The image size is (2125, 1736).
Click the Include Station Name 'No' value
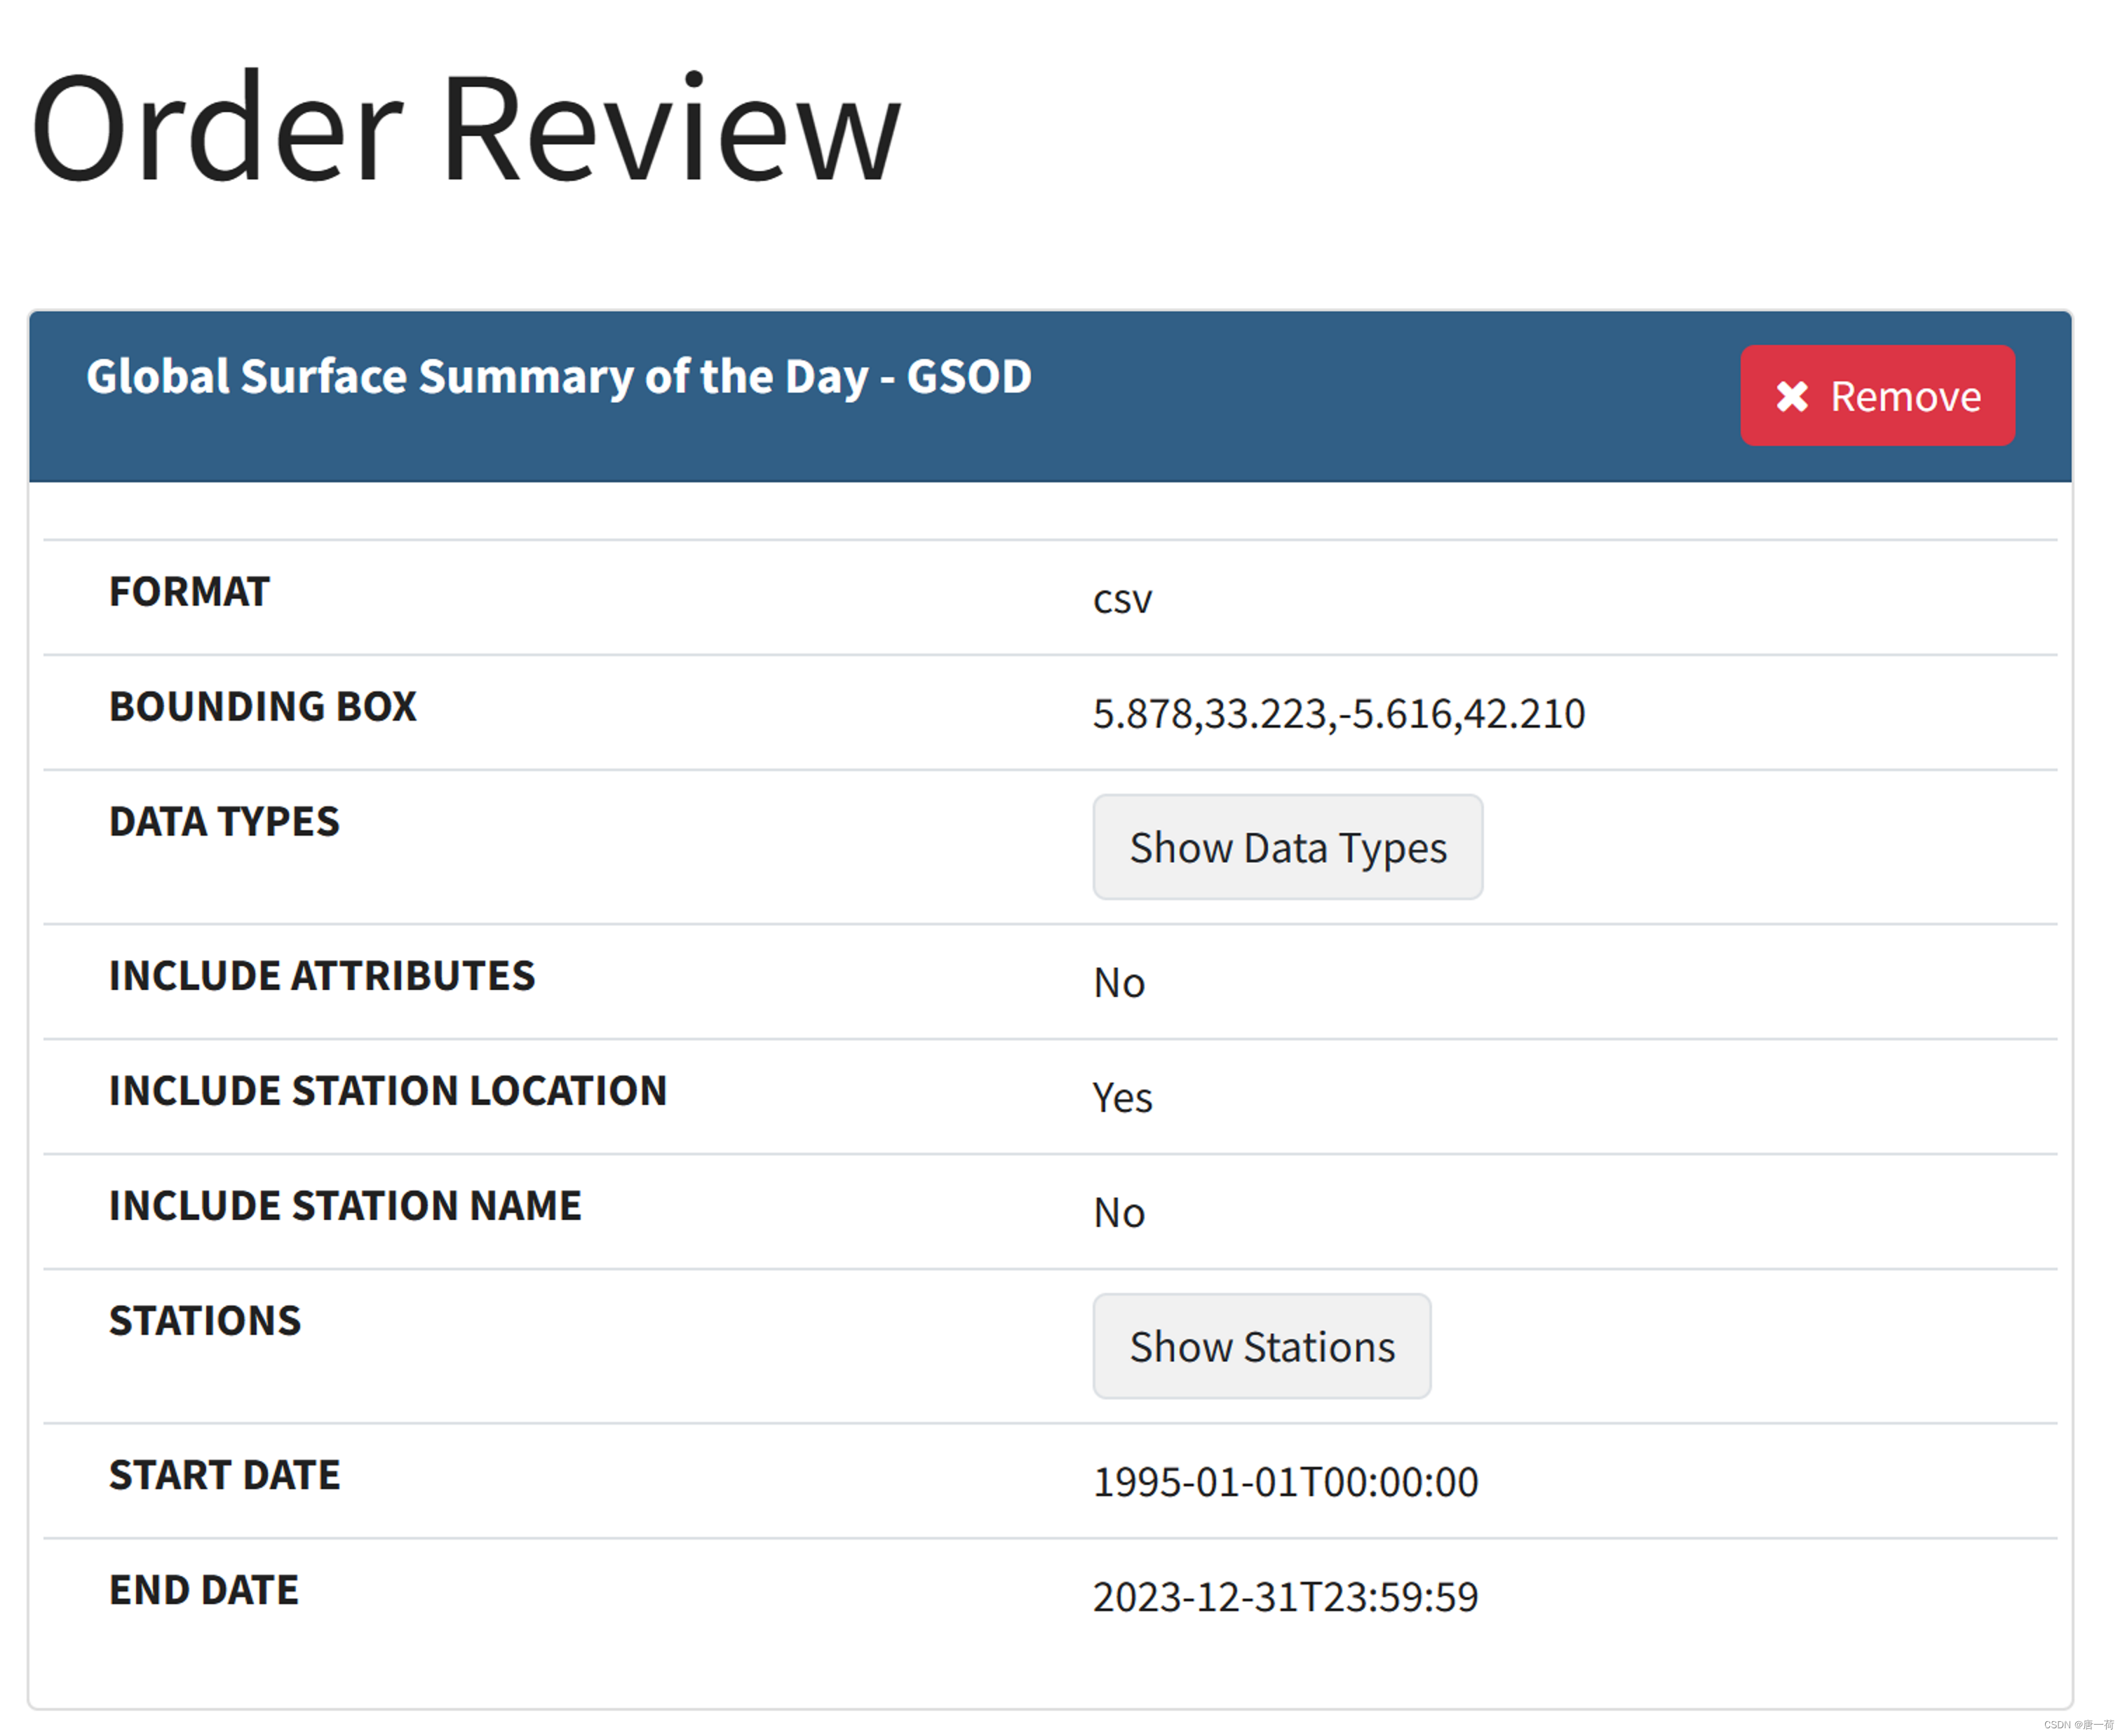click(1118, 1213)
